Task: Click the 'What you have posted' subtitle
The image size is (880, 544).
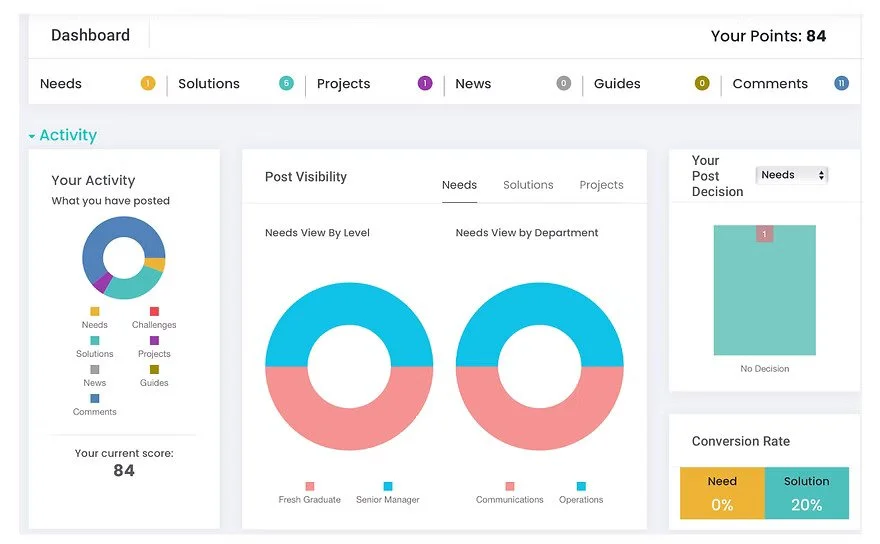Action: point(111,201)
